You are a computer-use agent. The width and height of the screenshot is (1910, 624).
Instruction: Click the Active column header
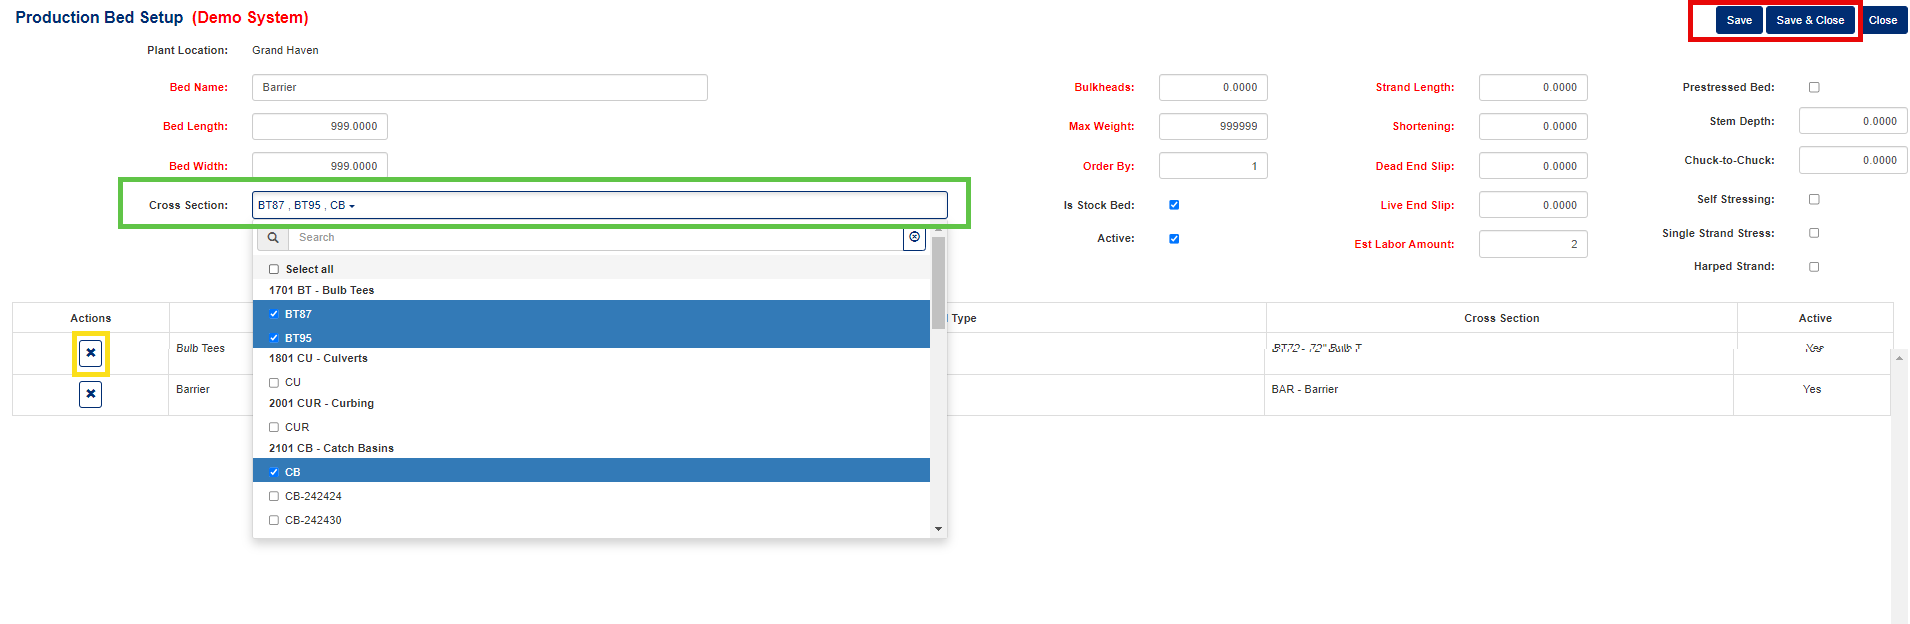[x=1815, y=318]
